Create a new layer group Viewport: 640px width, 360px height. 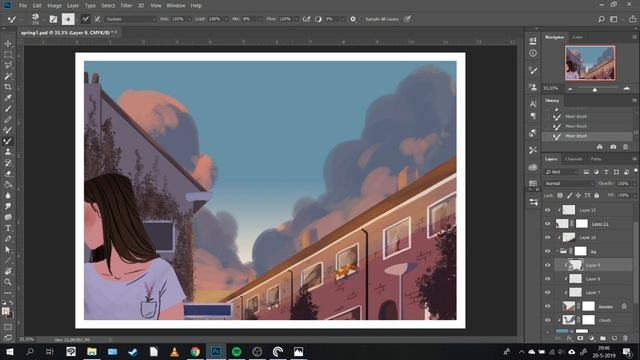[603, 338]
